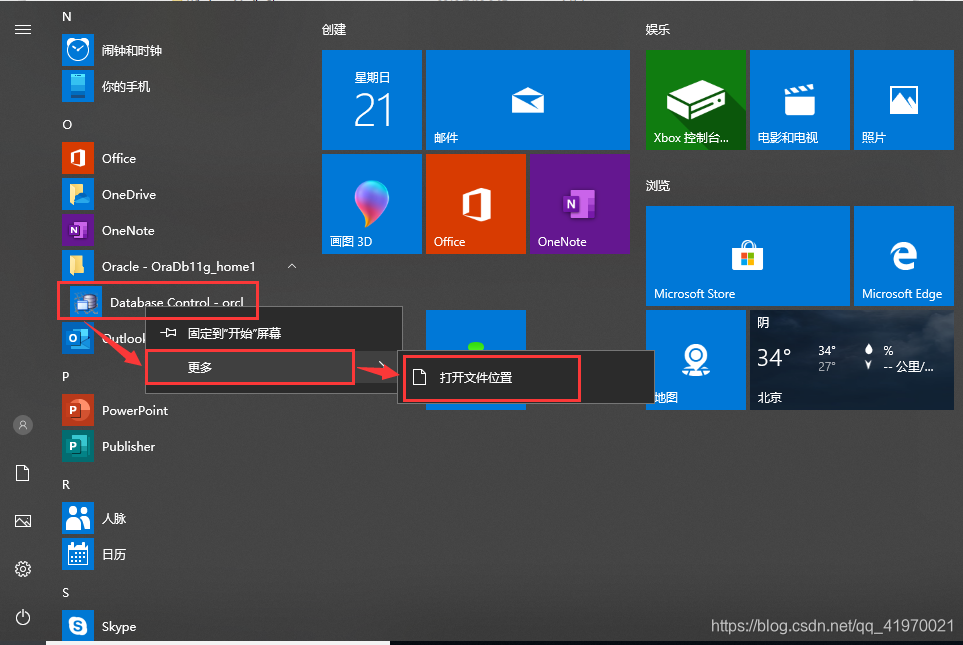Viewport: 963px width, 645px height.
Task: Click the user account icon
Action: pos(23,425)
